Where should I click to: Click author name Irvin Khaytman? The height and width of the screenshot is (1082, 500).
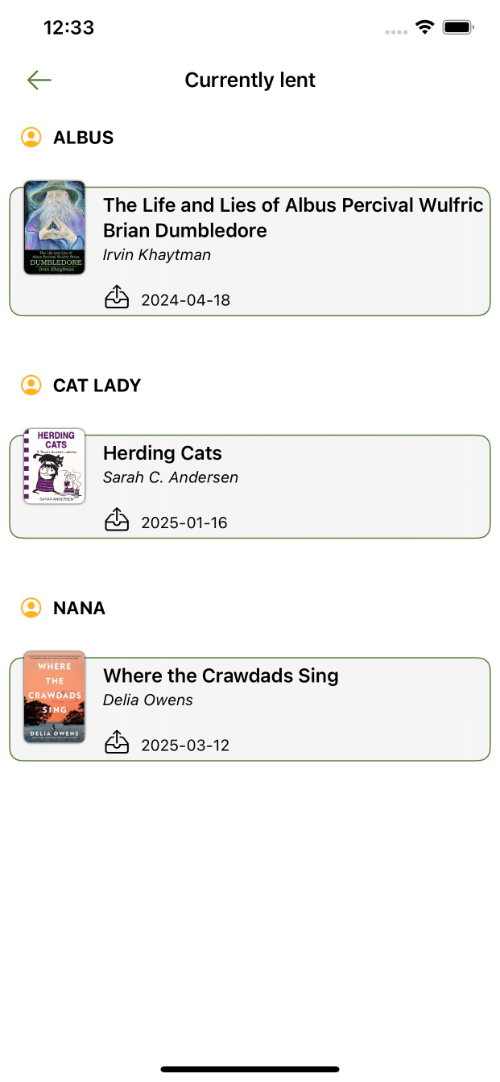tap(157, 255)
